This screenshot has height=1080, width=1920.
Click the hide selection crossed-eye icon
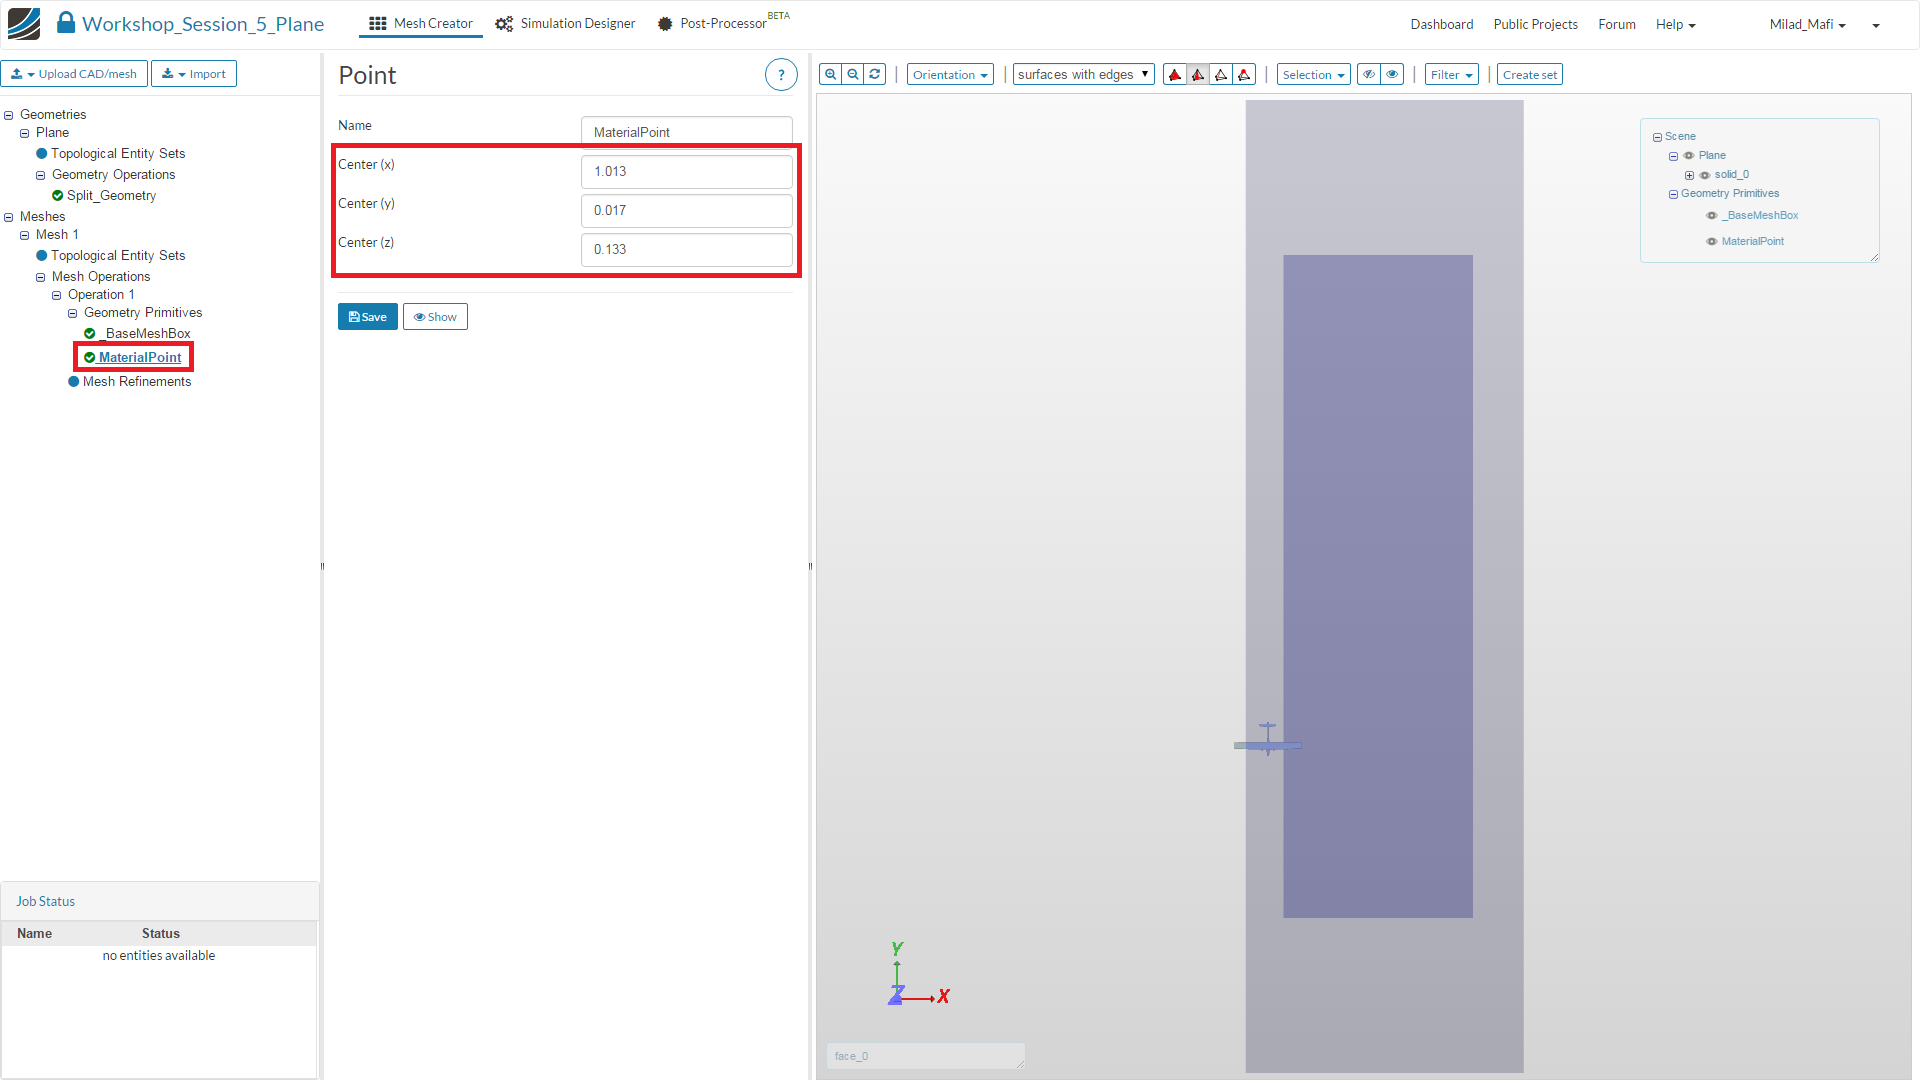tap(1369, 75)
